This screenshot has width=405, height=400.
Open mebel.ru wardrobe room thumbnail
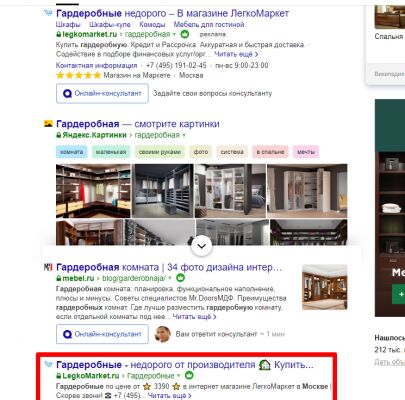point(325,287)
